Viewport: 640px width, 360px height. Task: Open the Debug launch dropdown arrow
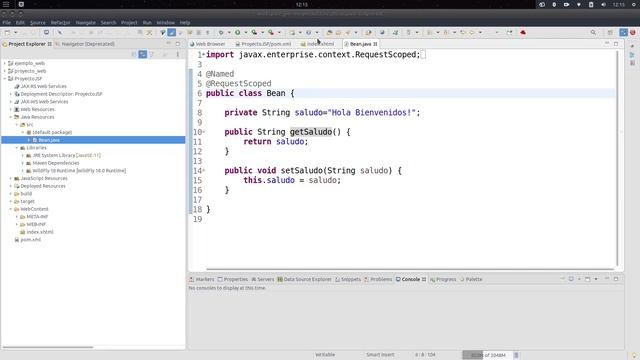click(229, 32)
